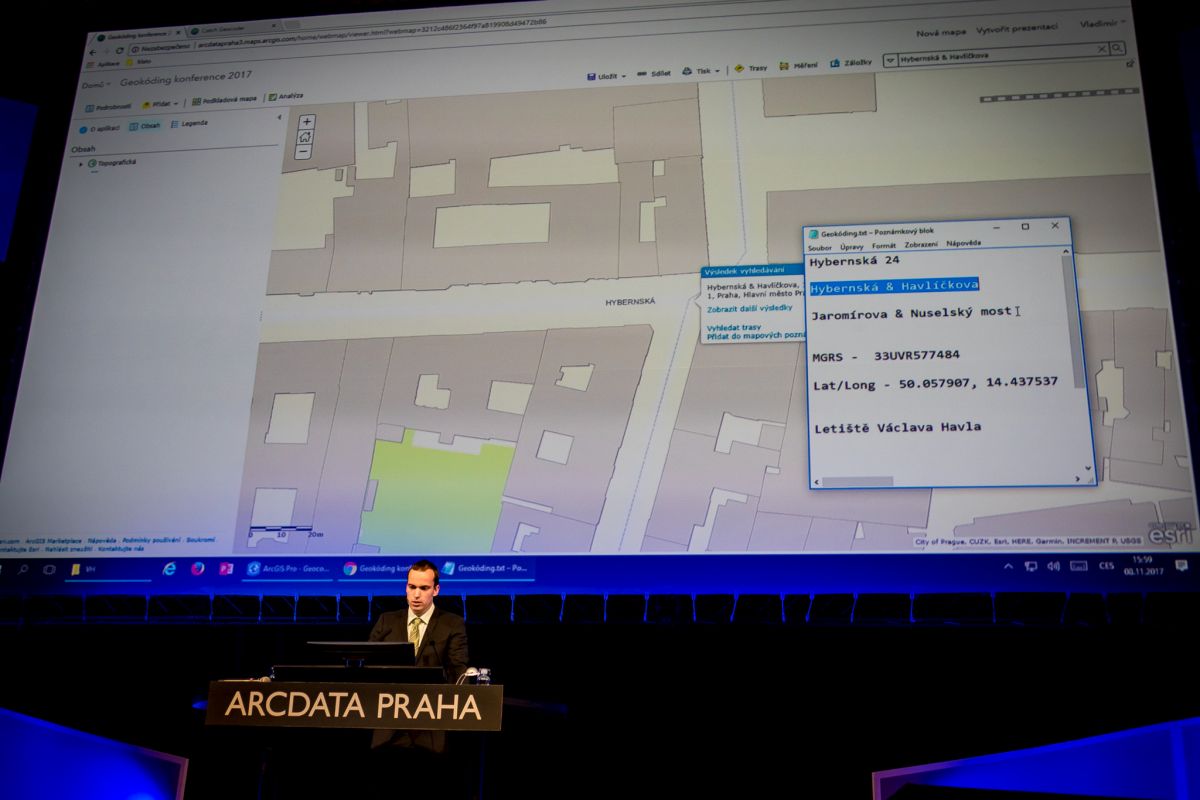Open Notepad Formát menu

(x=884, y=245)
